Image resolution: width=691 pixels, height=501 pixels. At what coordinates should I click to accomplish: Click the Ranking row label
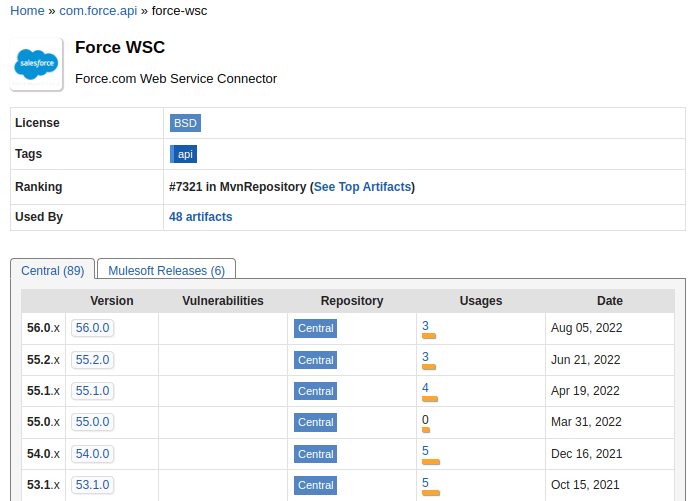coord(38,187)
